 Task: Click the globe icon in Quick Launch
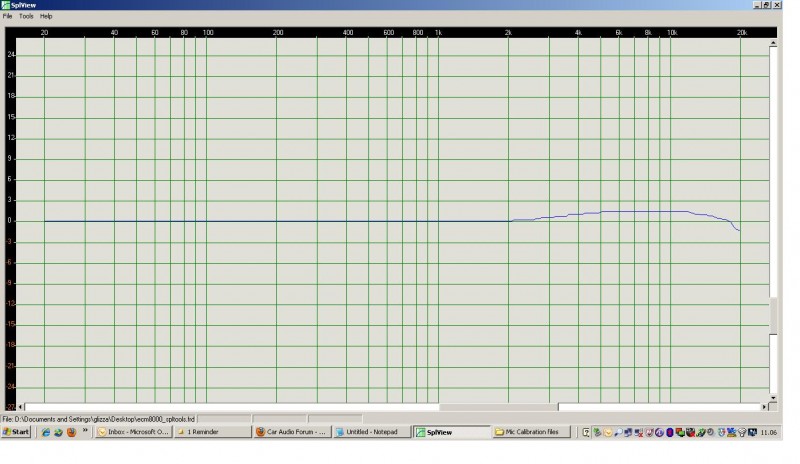point(59,432)
